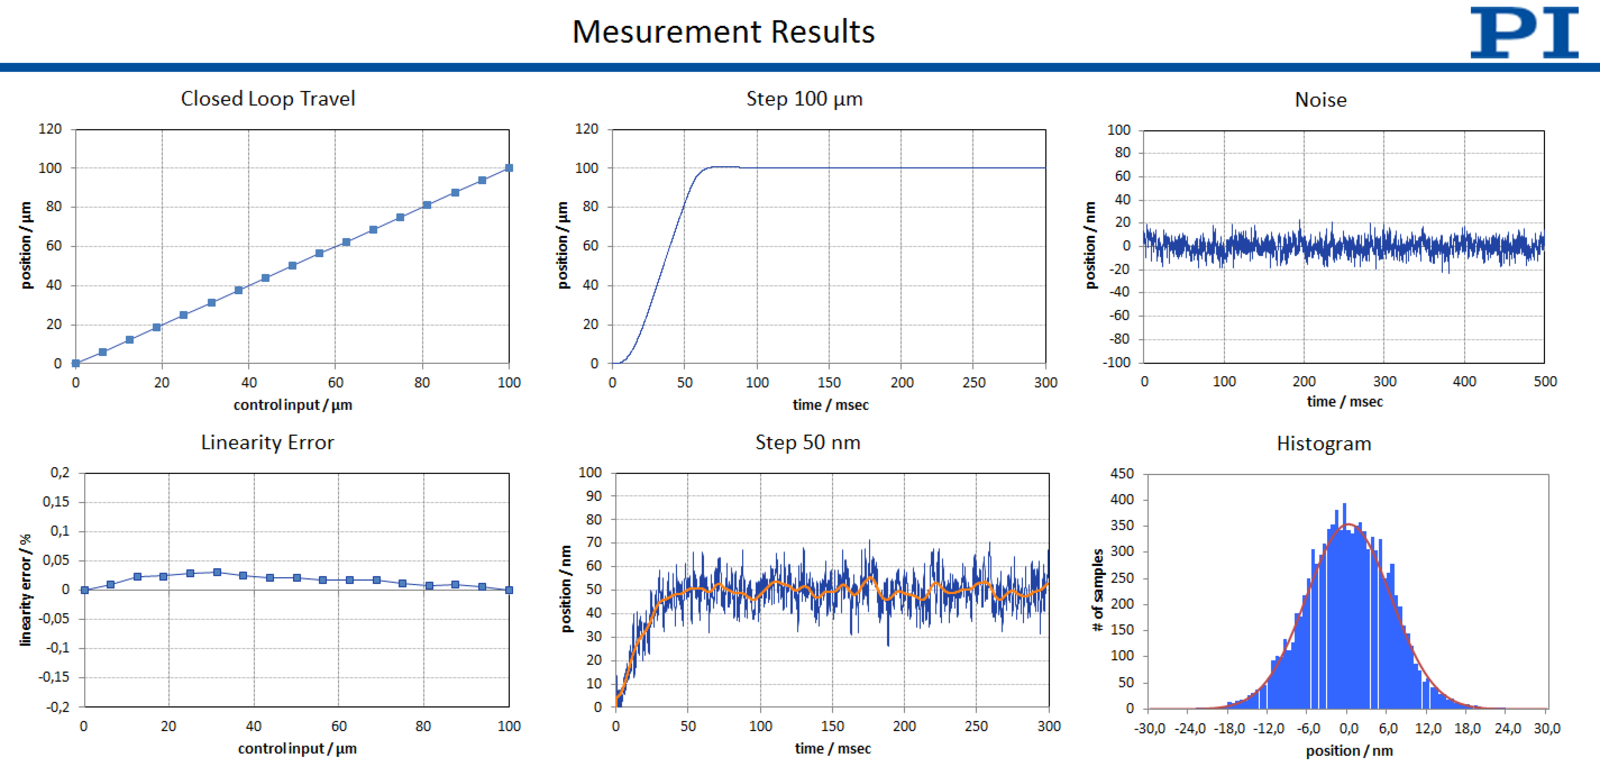Click the 500 tick label on Noise x-axis
Screen dimensions: 1600x776
coord(1545,382)
